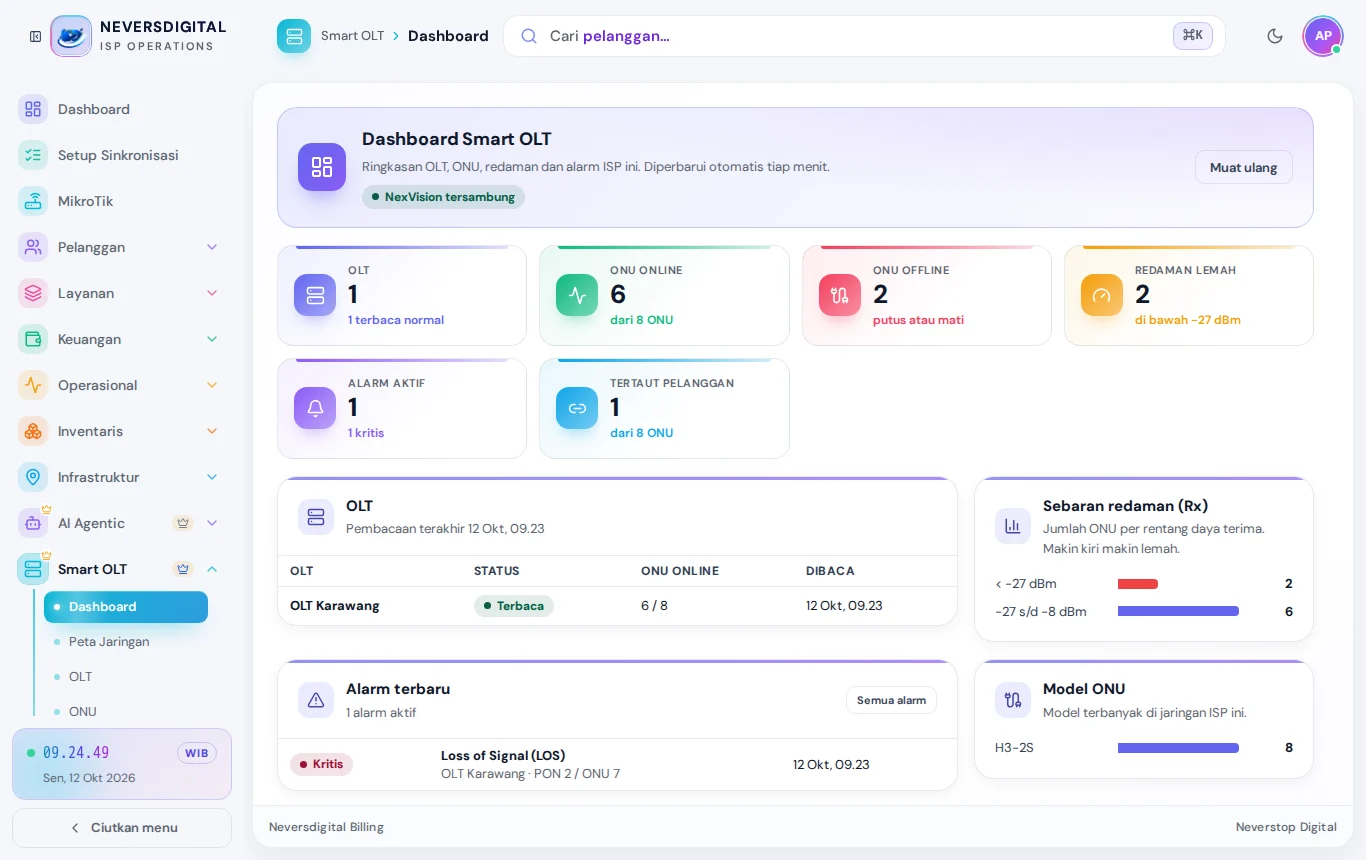The width and height of the screenshot is (1366, 860).
Task: Open the MikroTik menu item
Action: click(122, 201)
